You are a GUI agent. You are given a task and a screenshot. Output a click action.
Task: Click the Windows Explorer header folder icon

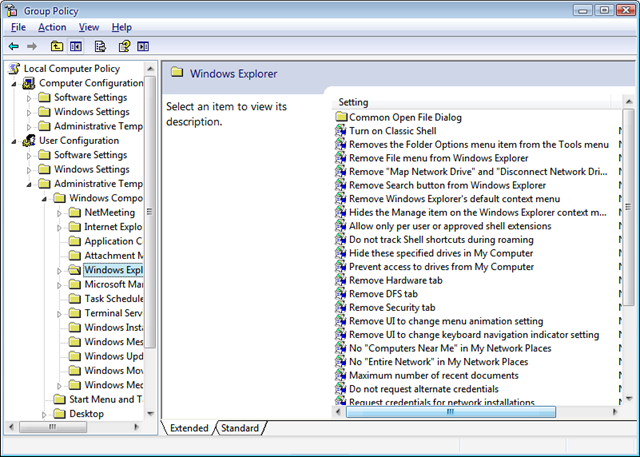[x=177, y=73]
